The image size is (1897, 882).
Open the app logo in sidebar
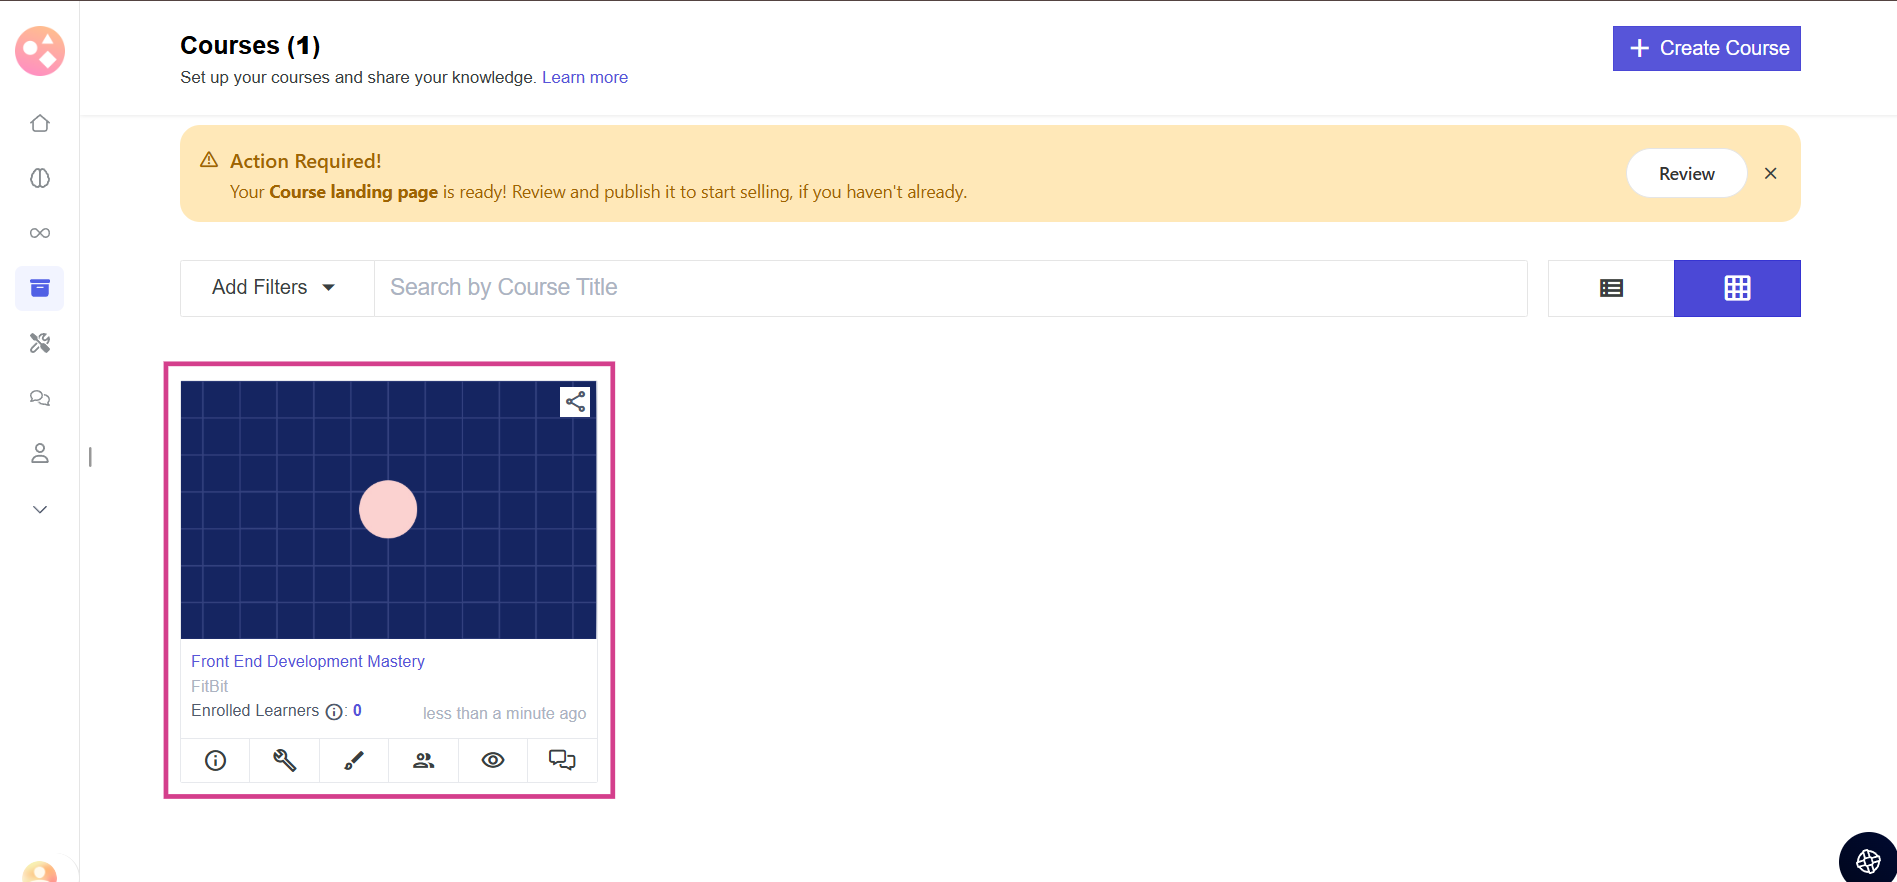40,51
